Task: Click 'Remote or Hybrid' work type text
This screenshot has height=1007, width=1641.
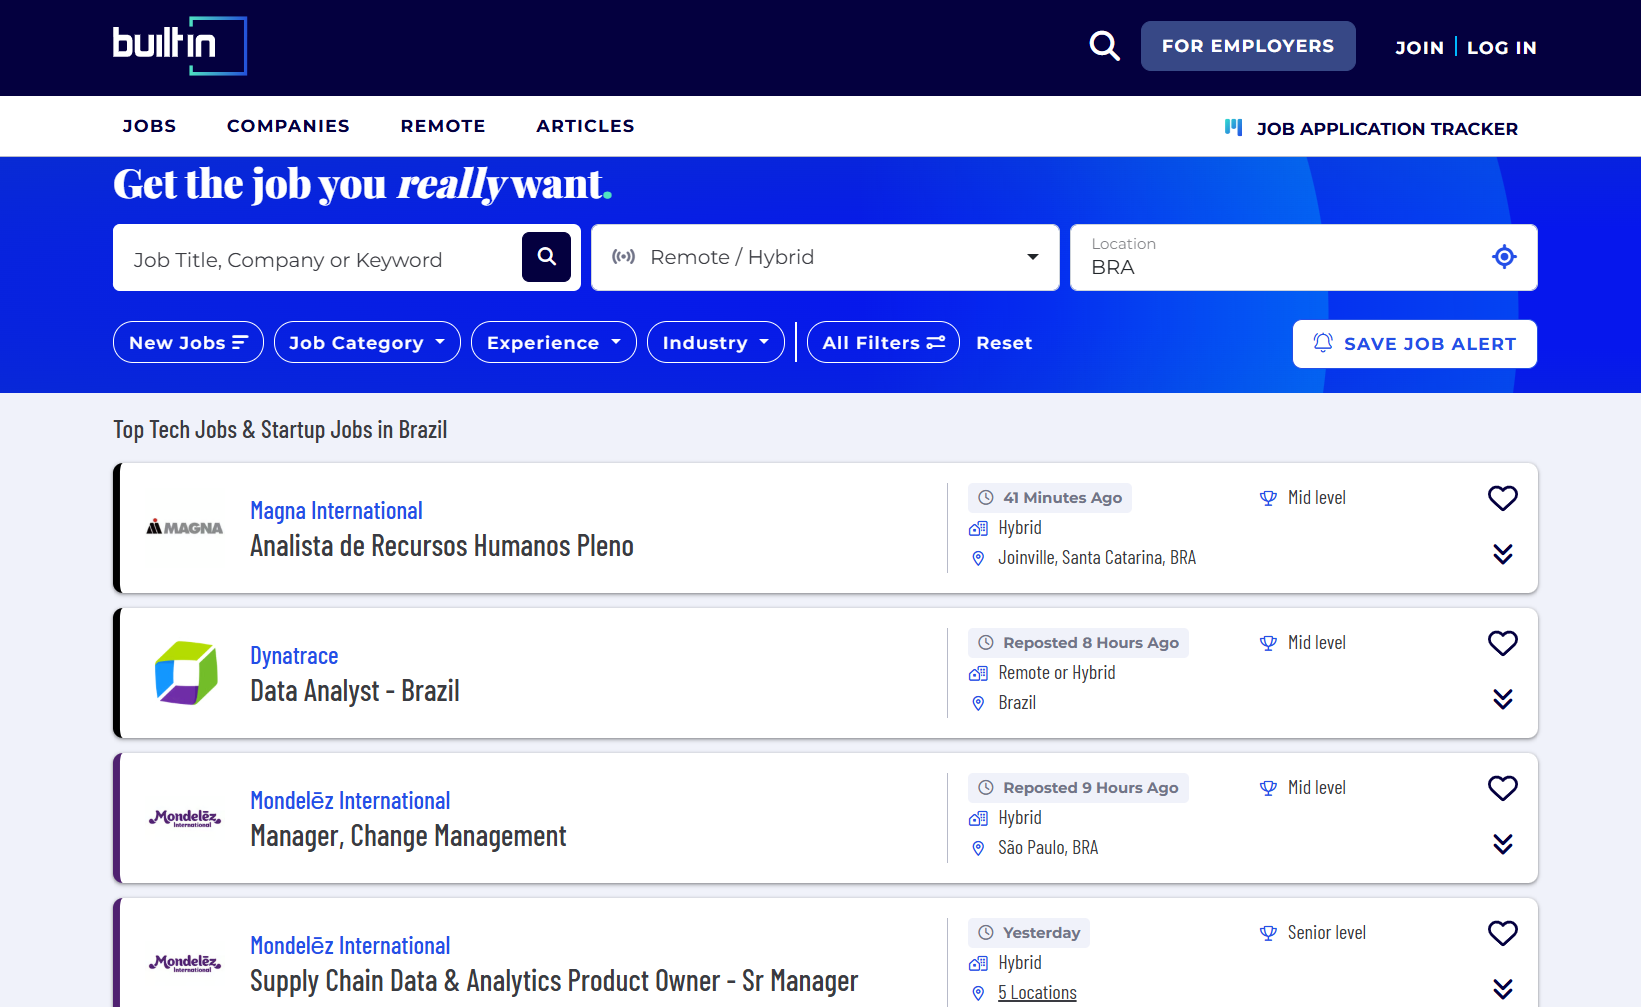Action: tap(1057, 673)
